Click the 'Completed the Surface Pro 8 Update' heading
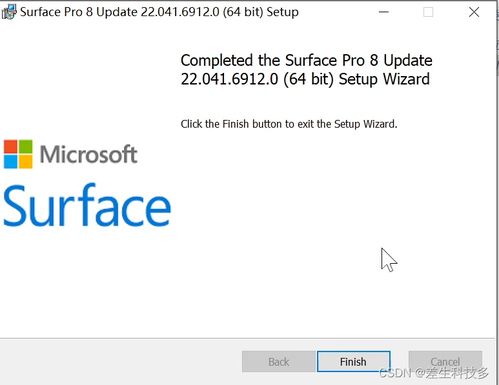 pos(306,60)
